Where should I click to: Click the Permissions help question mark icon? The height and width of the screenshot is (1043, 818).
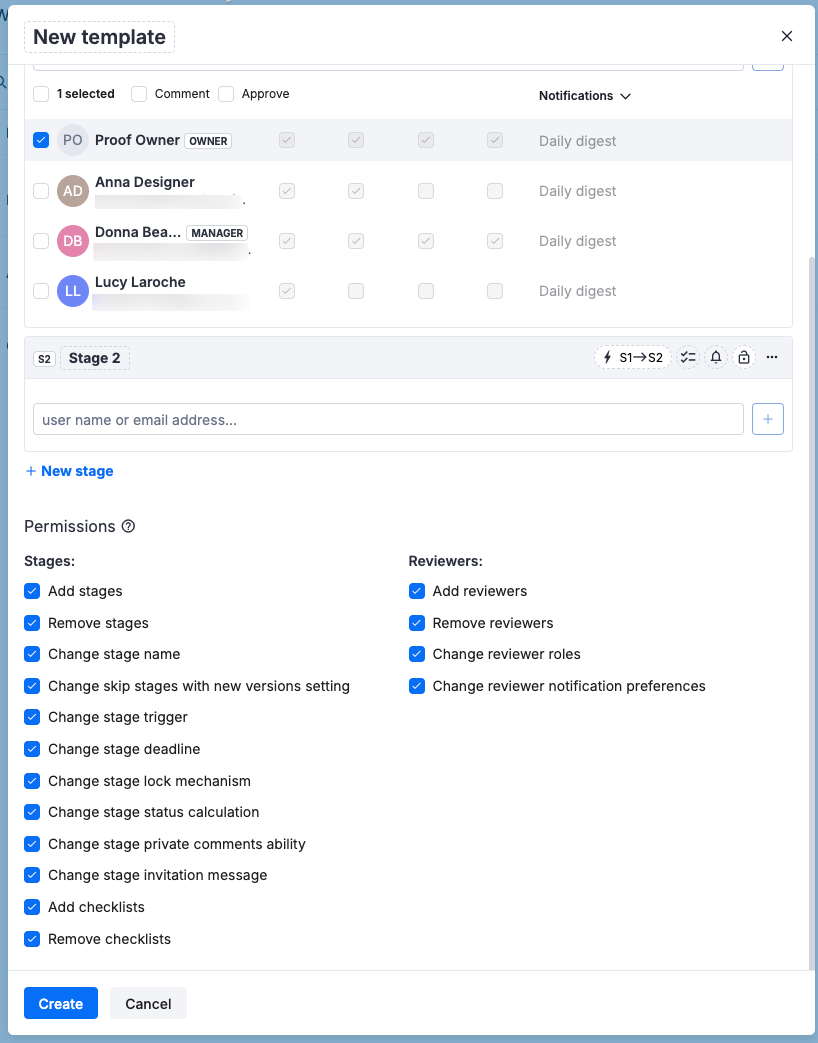[x=128, y=526]
